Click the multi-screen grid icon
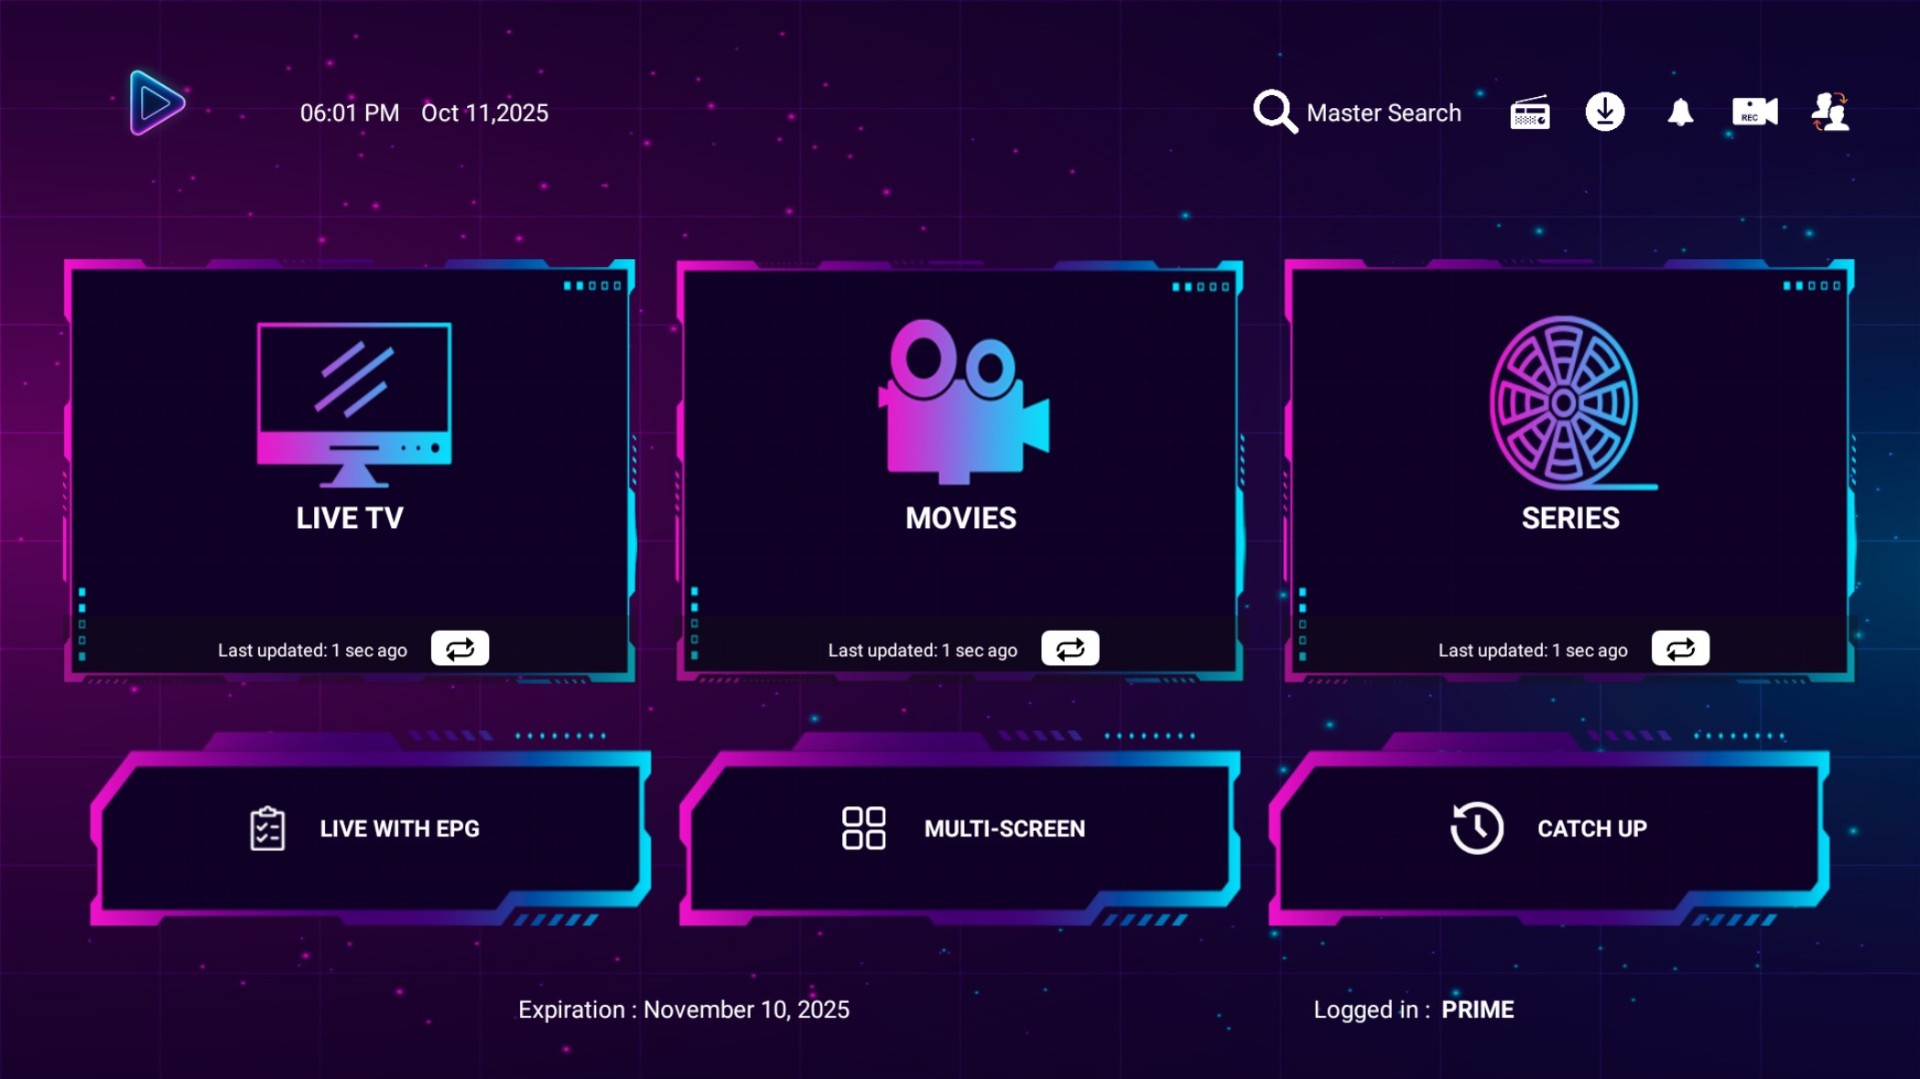The height and width of the screenshot is (1079, 1920). [863, 829]
